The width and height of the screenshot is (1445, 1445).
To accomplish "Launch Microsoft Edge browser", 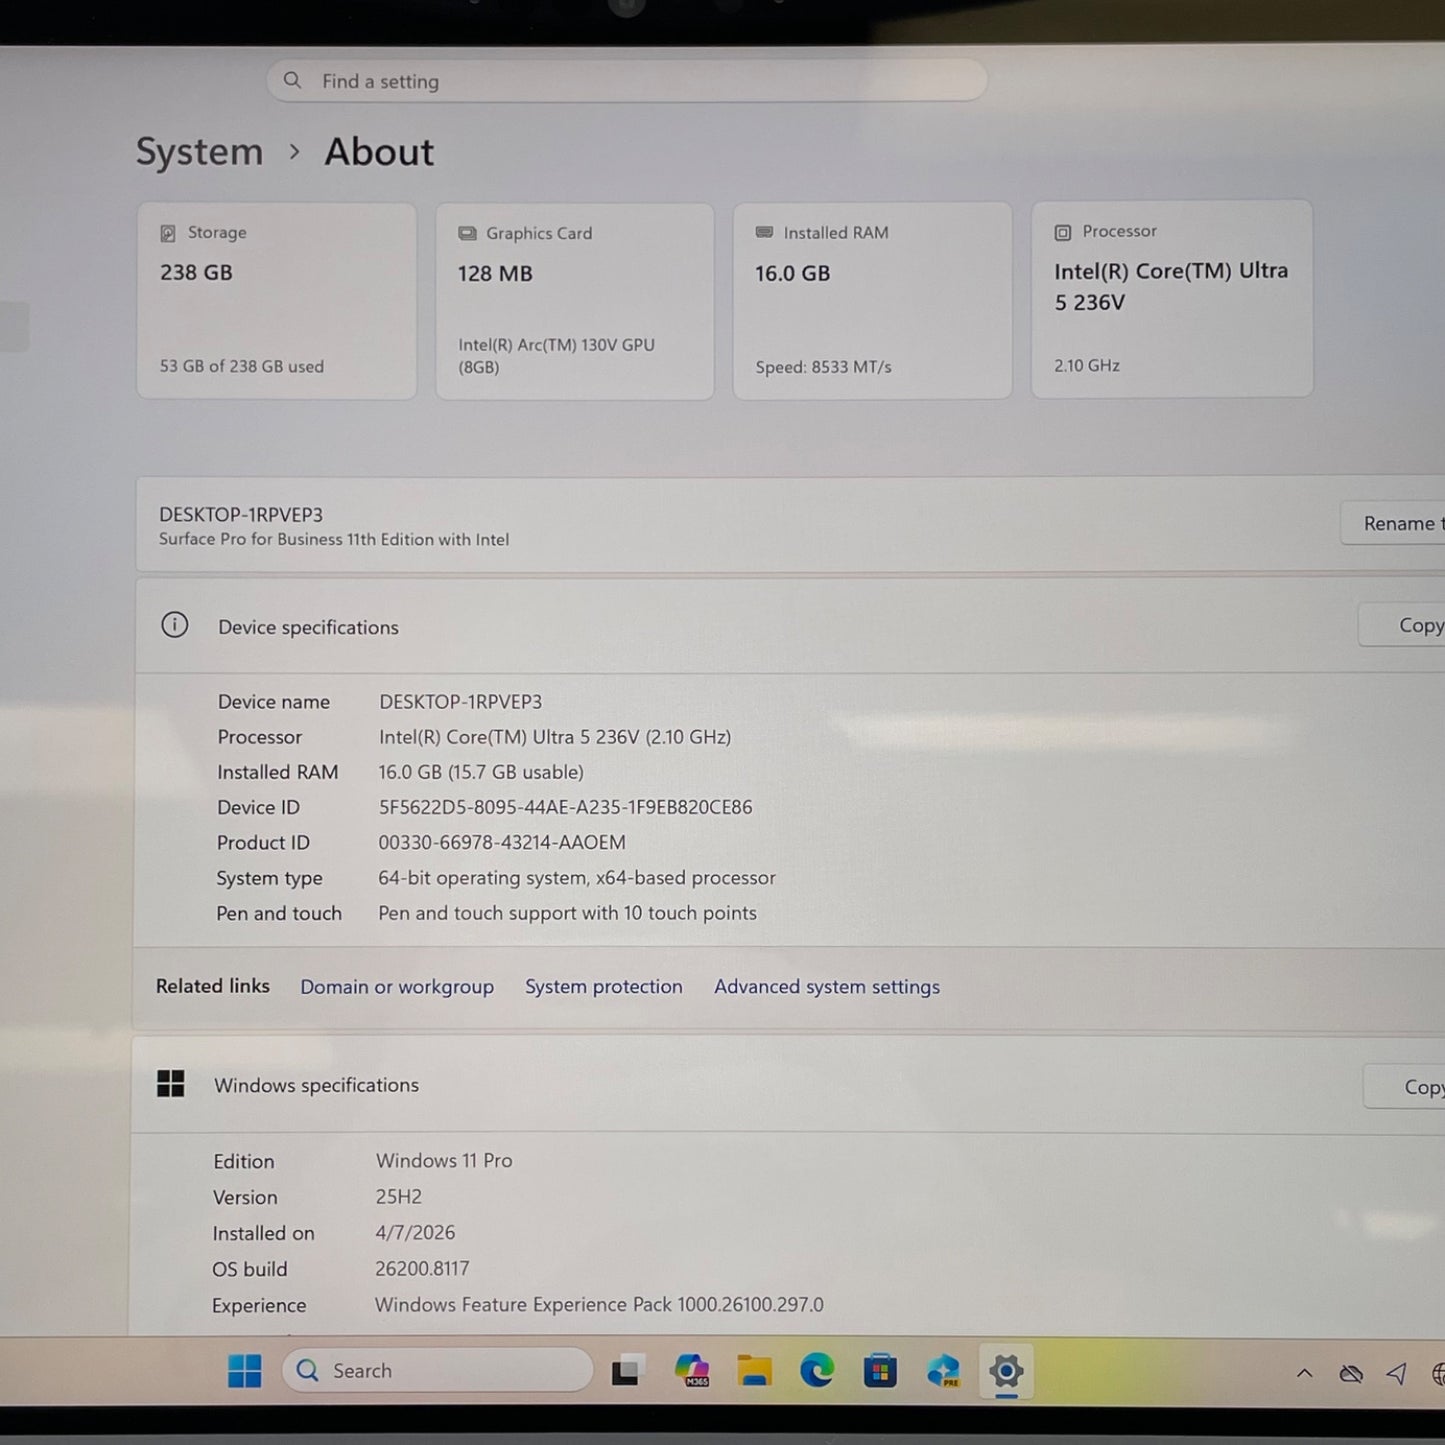I will click(x=817, y=1371).
